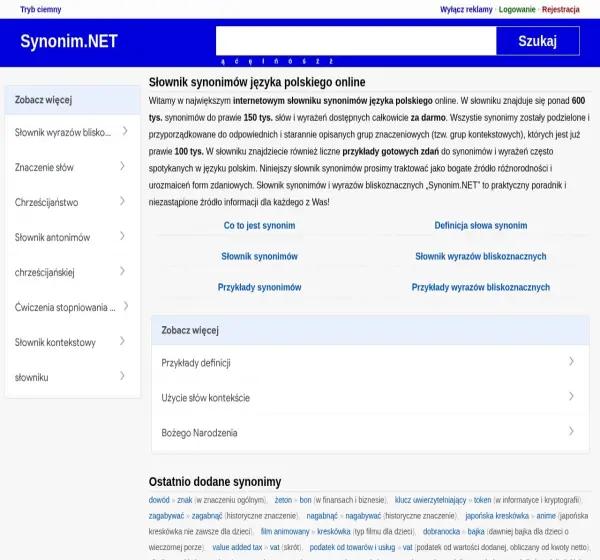
Task: Click the synonym link bon
Action: tap(305, 500)
